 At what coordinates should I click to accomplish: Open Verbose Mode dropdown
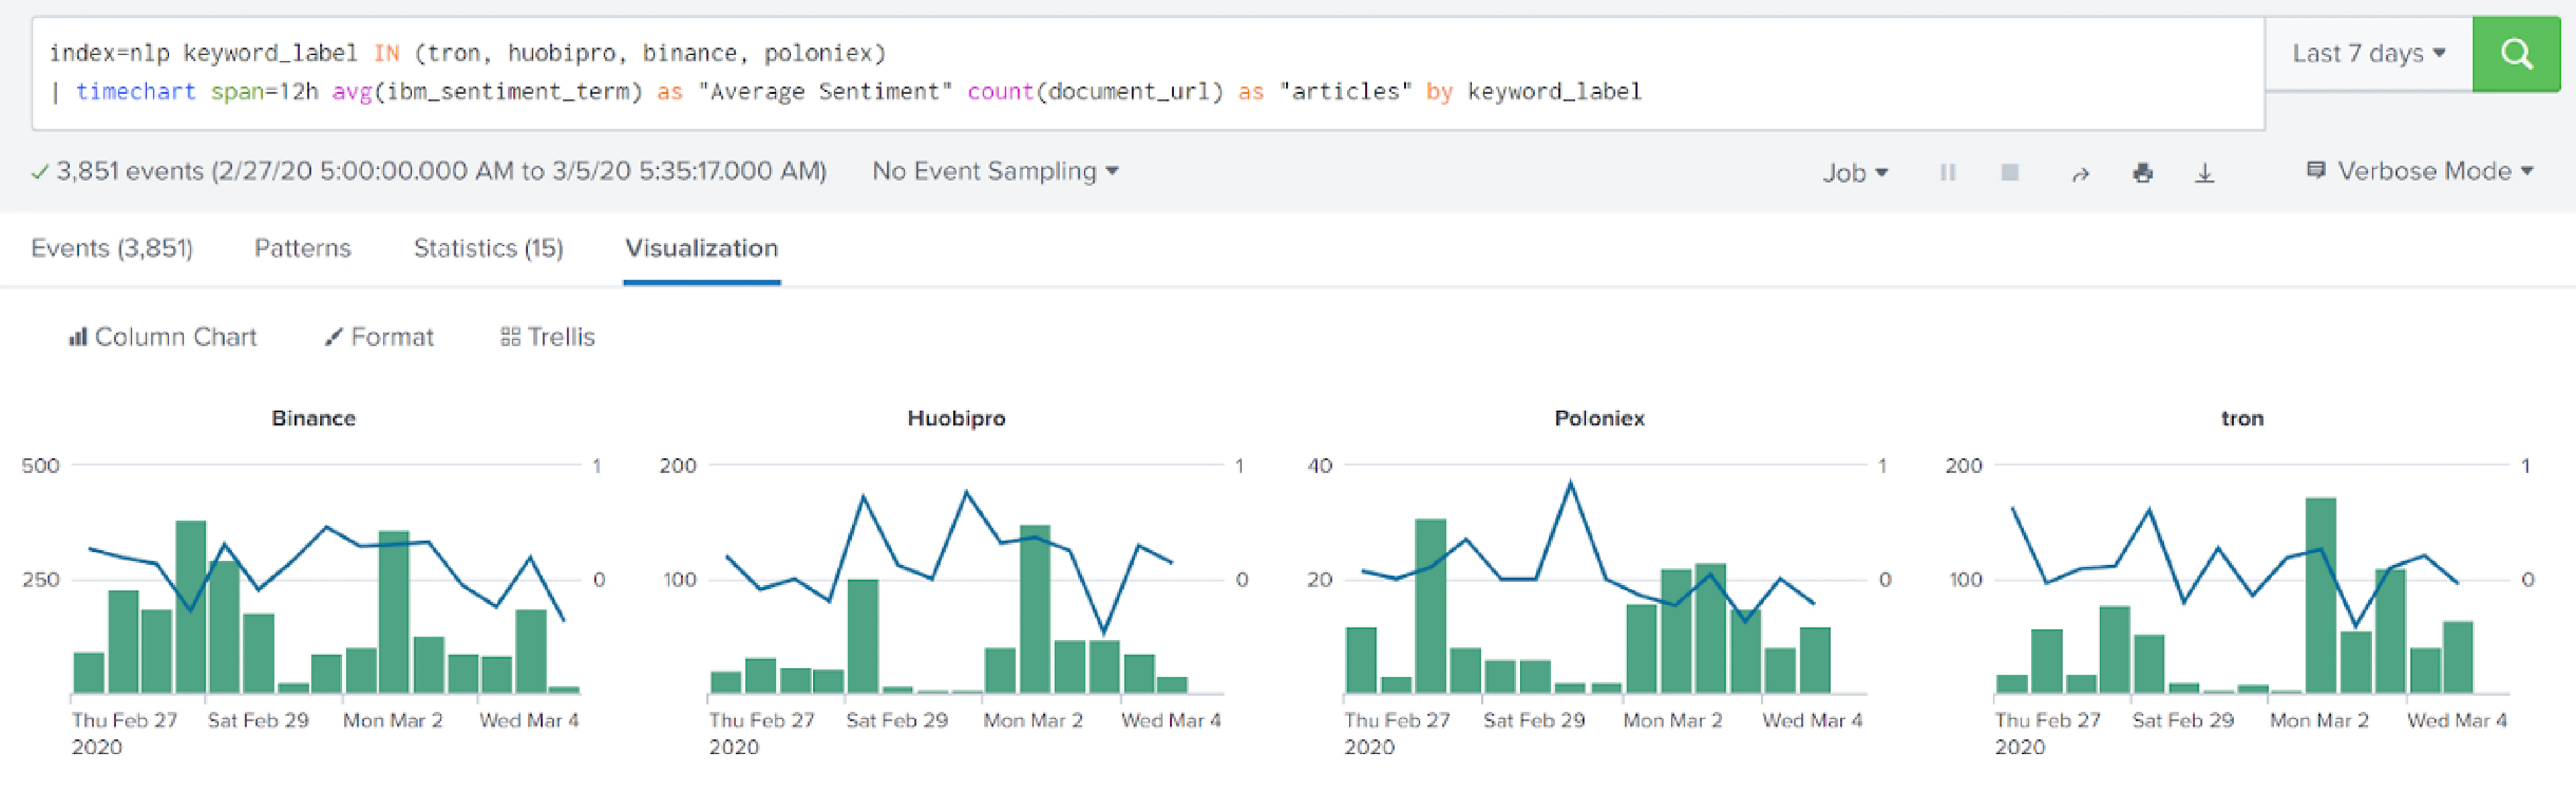[2420, 171]
